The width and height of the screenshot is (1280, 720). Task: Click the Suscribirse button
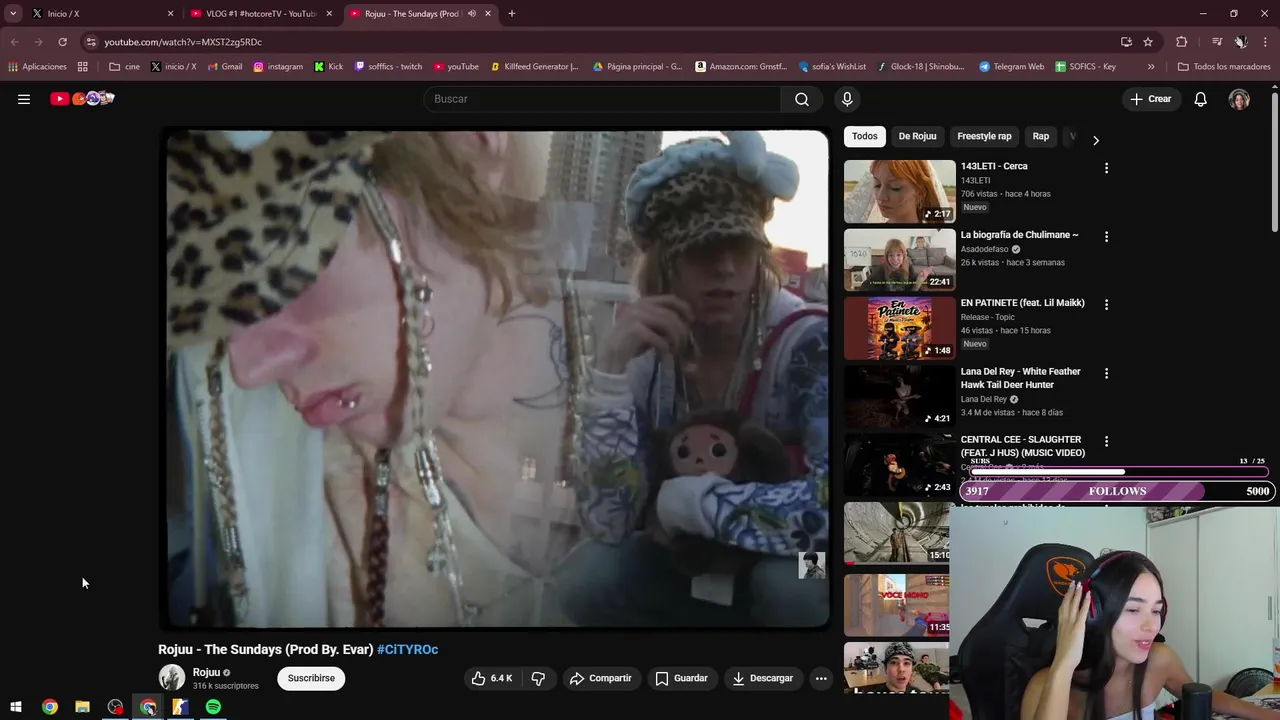311,678
